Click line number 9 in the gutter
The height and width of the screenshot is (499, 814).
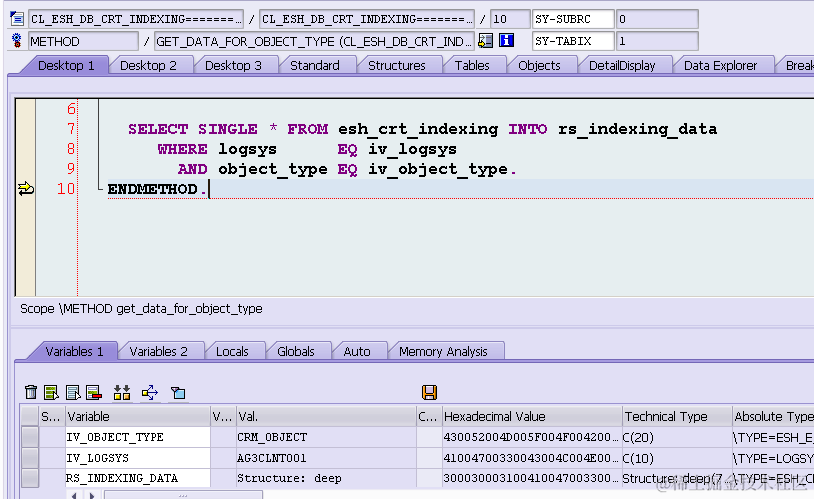click(71, 169)
